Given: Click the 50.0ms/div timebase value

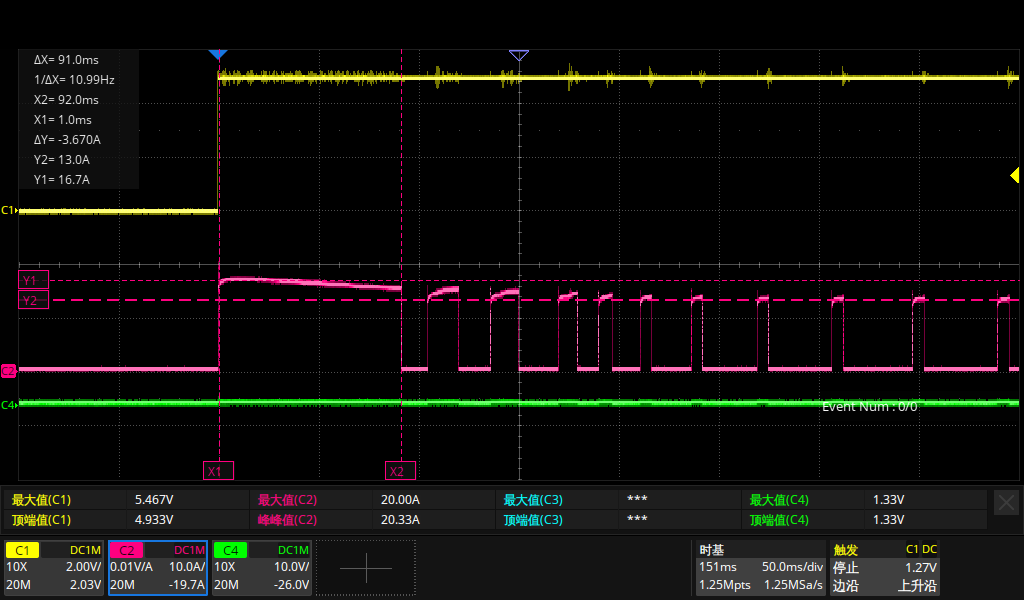Looking at the screenshot, I should (x=792, y=567).
